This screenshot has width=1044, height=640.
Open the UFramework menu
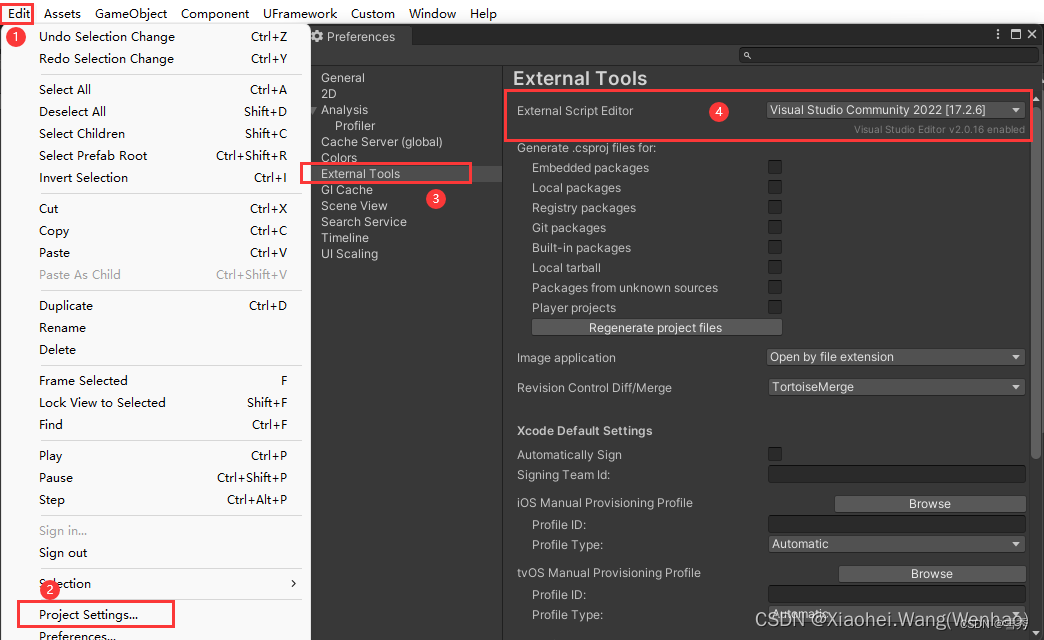point(300,13)
